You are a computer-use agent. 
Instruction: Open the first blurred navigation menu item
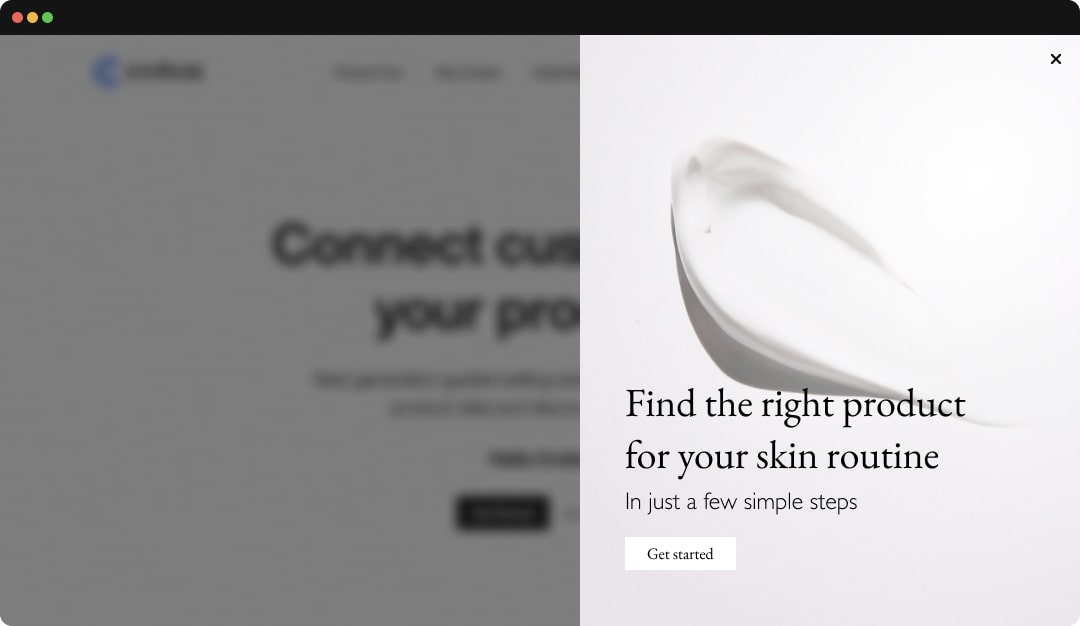(x=368, y=72)
